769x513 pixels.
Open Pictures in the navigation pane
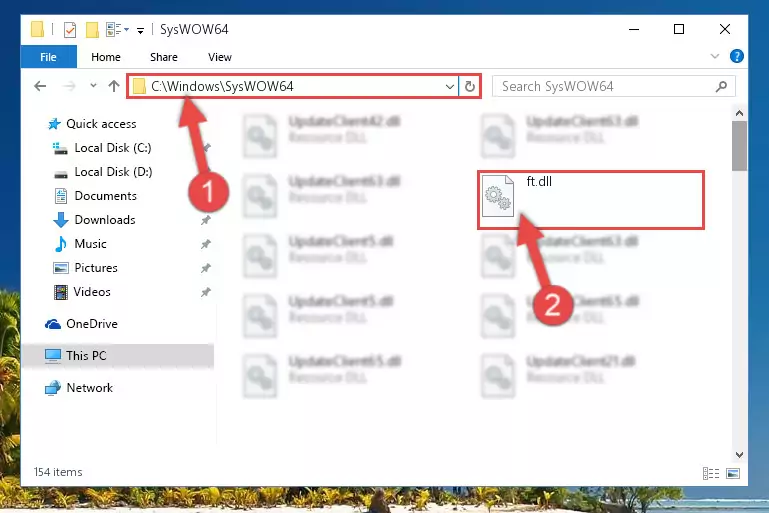96,268
